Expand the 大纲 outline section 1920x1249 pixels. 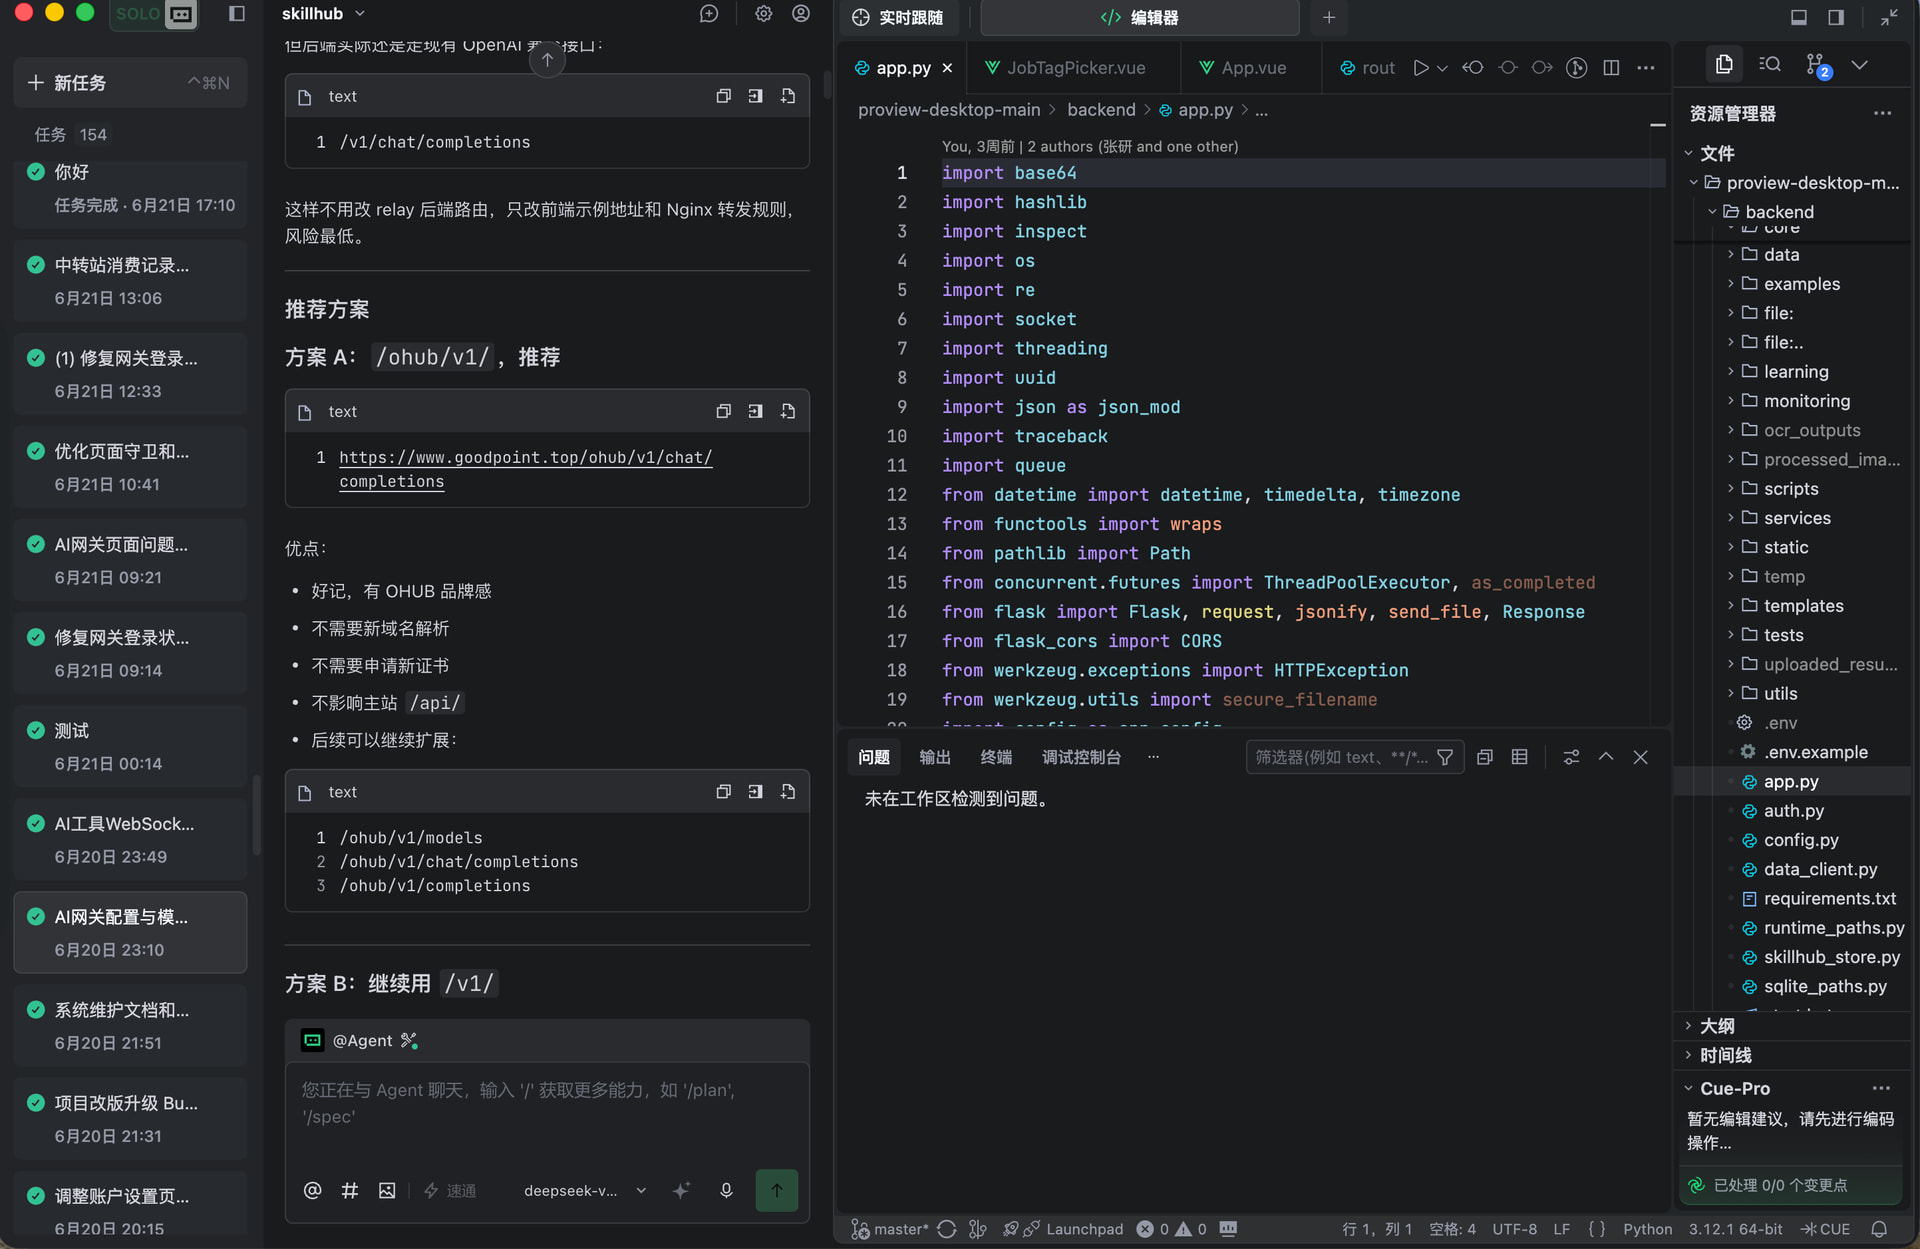click(x=1717, y=1026)
